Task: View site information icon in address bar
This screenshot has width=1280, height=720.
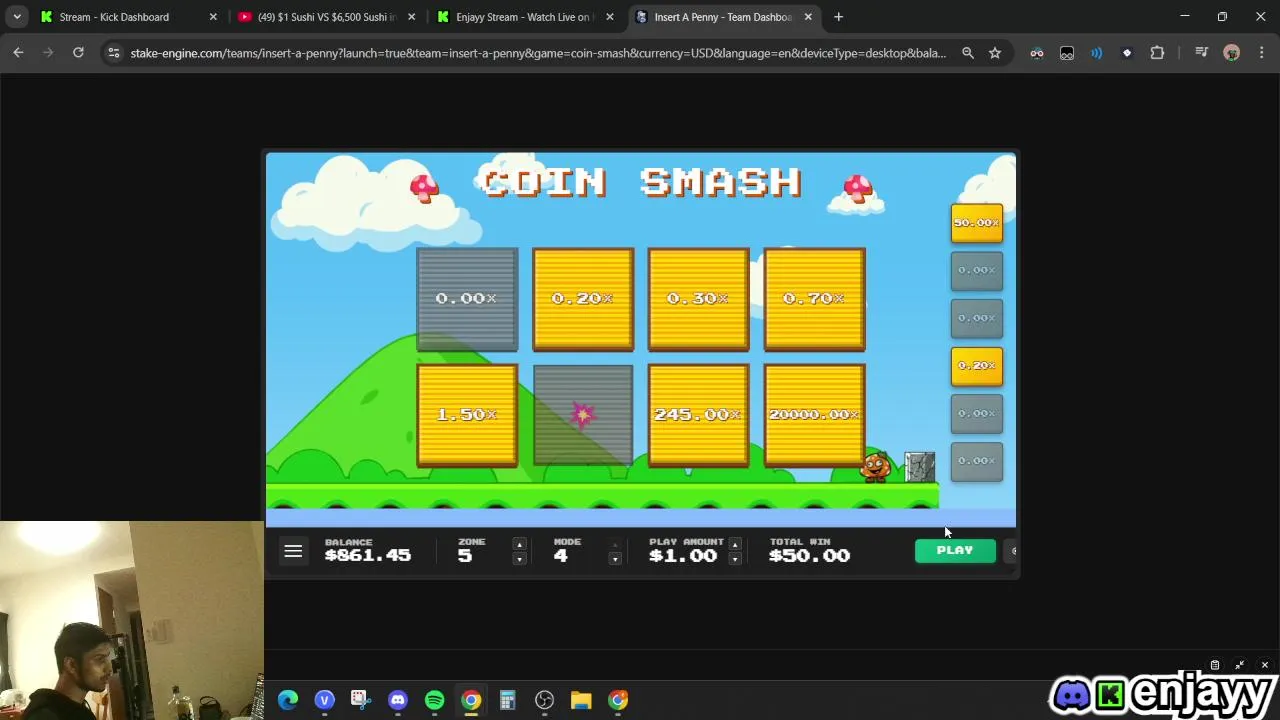Action: tap(114, 53)
